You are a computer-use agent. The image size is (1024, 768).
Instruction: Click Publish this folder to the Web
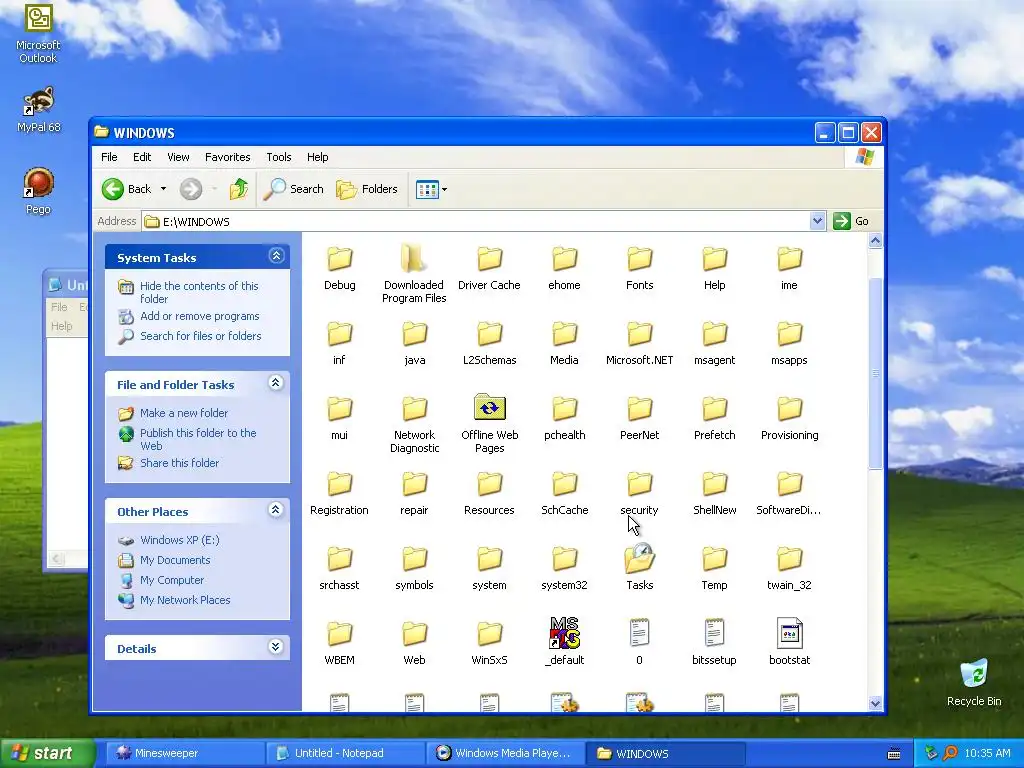198,440
